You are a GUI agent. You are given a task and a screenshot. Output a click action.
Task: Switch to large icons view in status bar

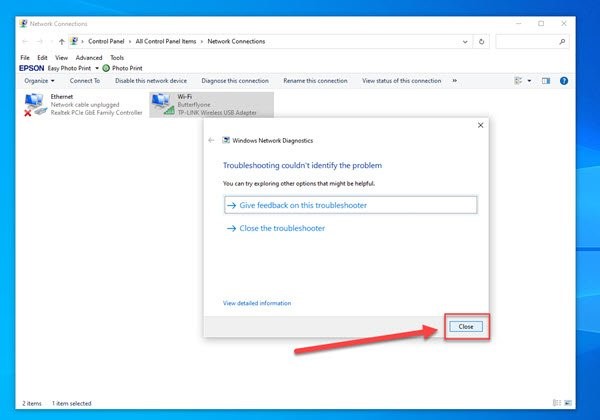pos(568,403)
